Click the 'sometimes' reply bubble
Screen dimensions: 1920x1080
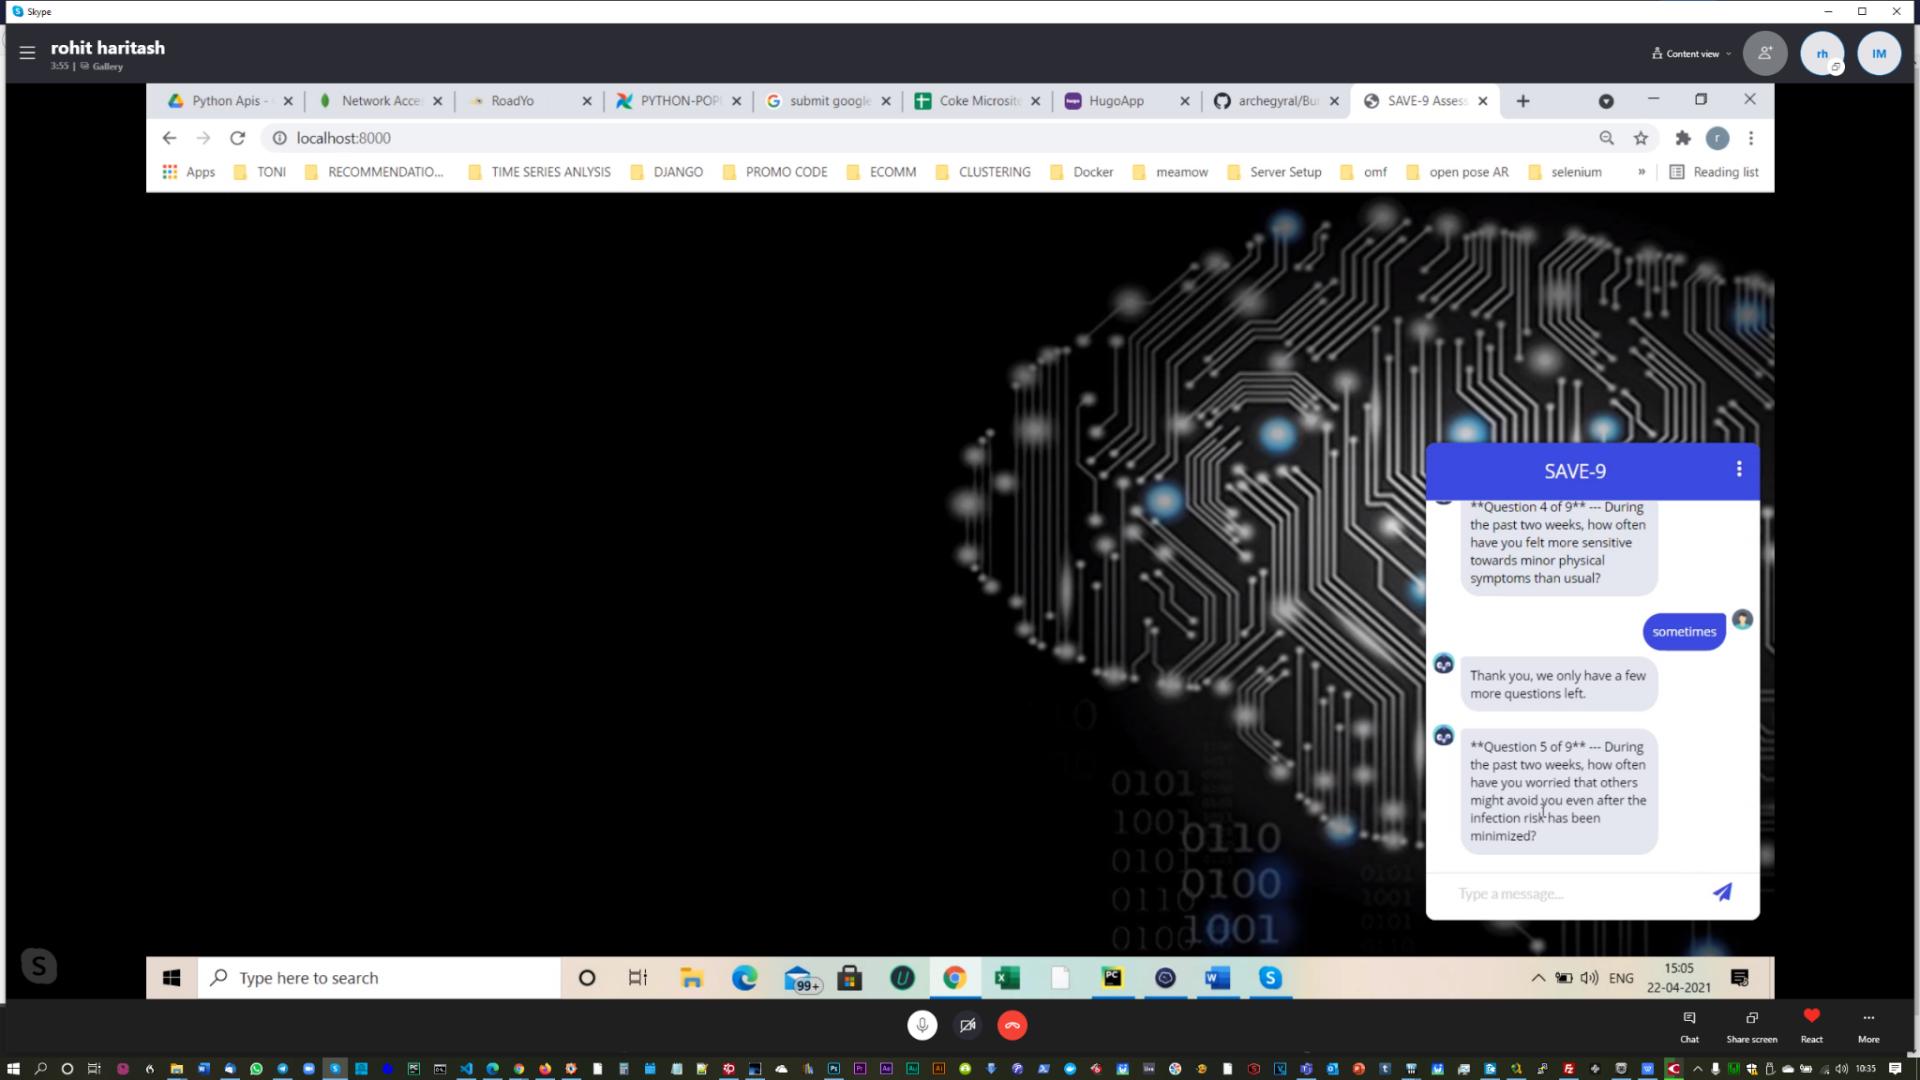tap(1684, 631)
